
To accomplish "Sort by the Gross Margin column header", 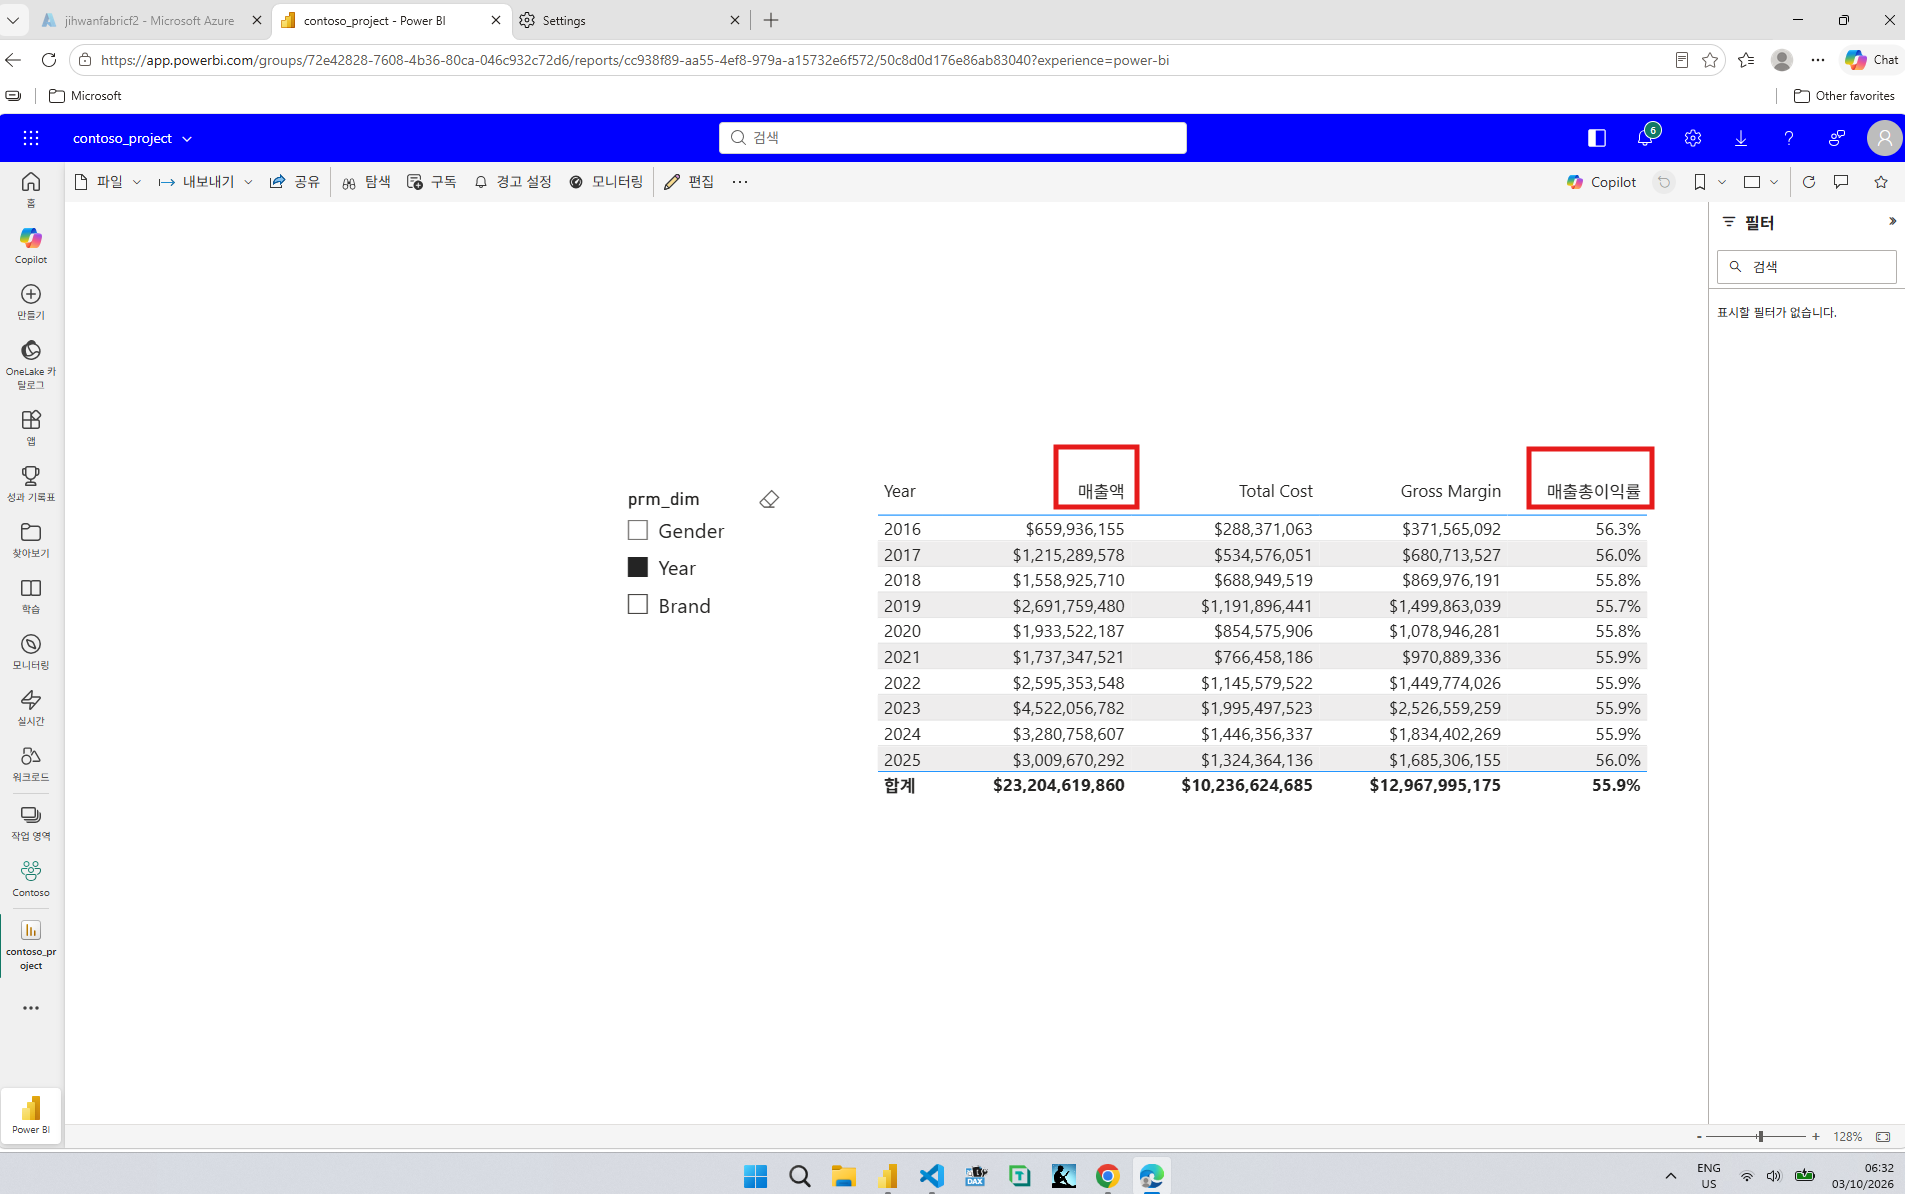I will (x=1450, y=491).
